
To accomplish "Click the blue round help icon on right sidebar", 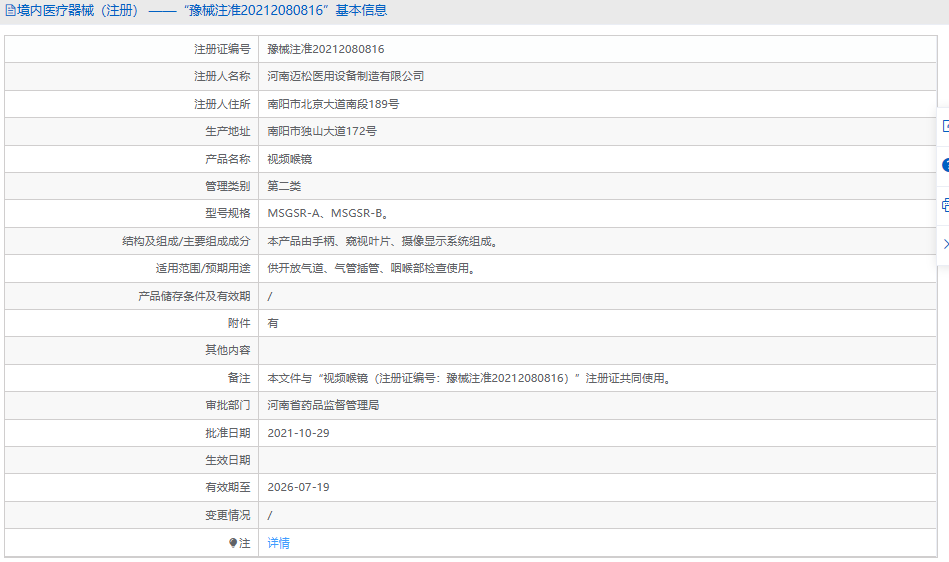I will pyautogui.click(x=945, y=165).
